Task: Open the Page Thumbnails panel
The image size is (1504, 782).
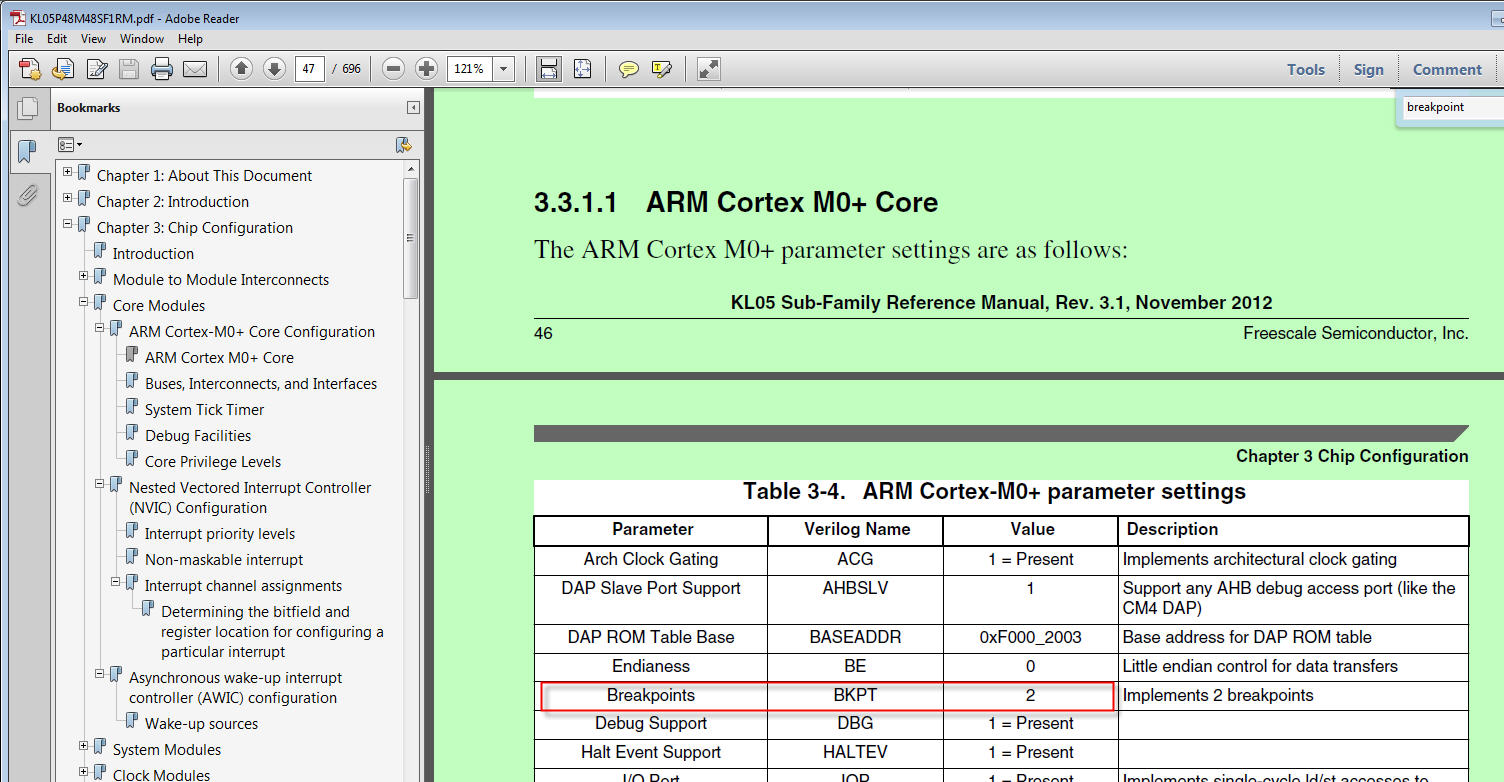Action: coord(27,108)
